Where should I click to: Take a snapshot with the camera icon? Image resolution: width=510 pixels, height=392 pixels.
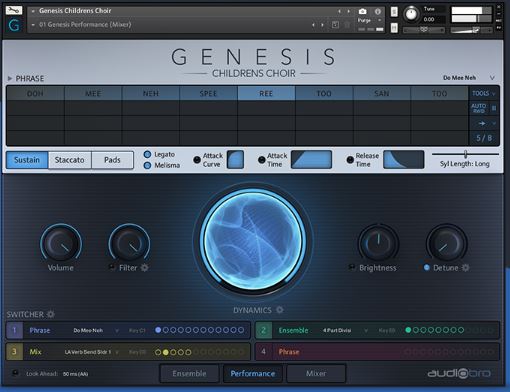tap(362, 12)
